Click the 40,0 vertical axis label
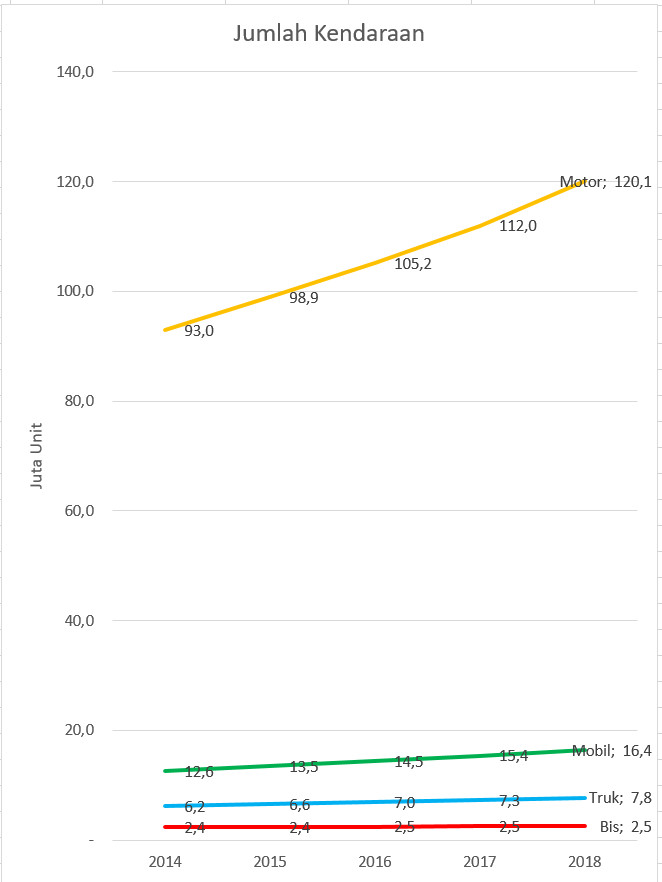Image resolution: width=662 pixels, height=882 pixels. click(x=79, y=620)
